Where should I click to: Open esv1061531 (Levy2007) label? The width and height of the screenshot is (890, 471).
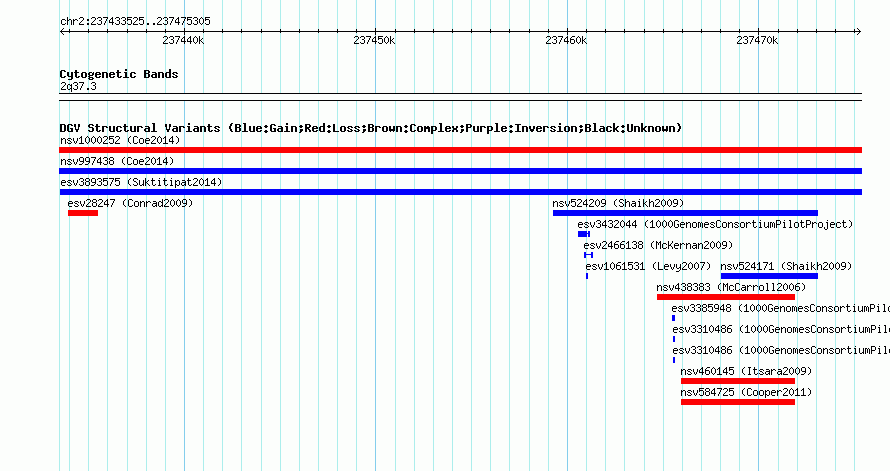click(648, 266)
